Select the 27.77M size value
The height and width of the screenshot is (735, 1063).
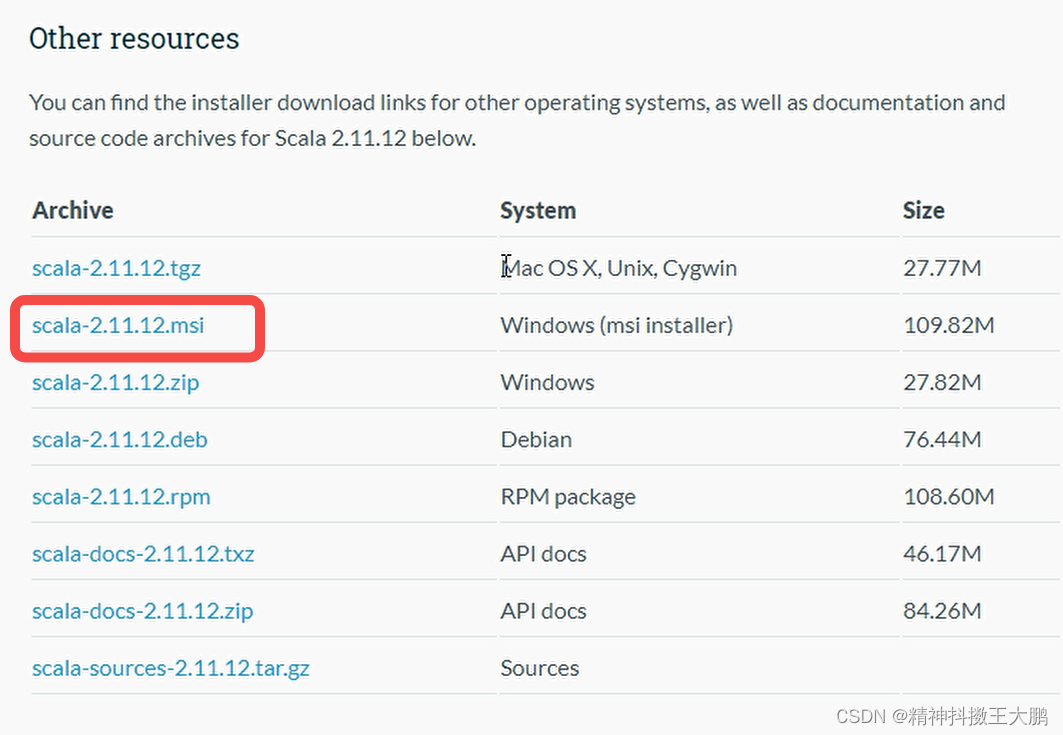[x=942, y=269]
